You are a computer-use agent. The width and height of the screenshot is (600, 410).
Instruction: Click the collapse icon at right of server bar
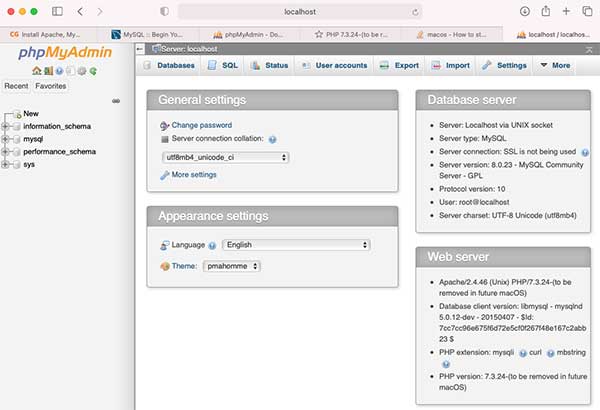[589, 50]
